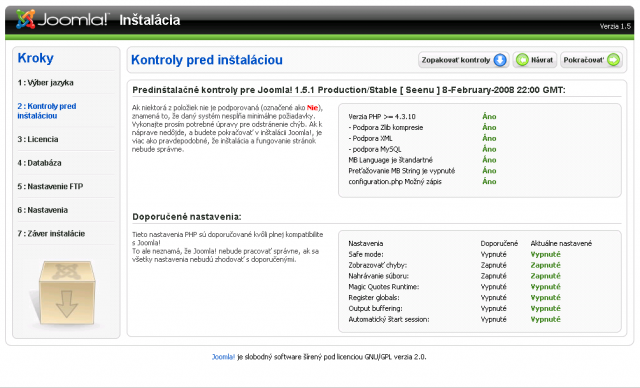Click the green forward-arrow icon on Pokračovať
Viewport: 640px width, 388px height.
pyautogui.click(x=613, y=60)
